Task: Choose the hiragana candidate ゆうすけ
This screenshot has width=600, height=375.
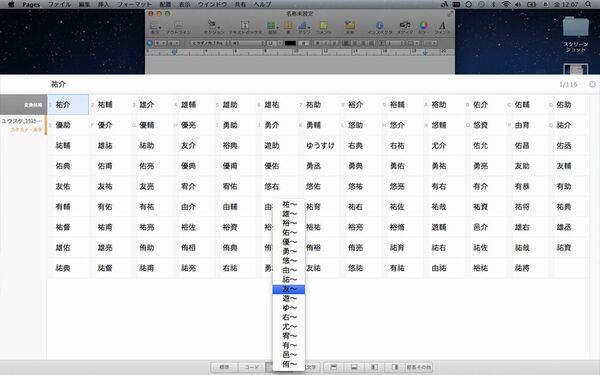Action: click(x=320, y=145)
